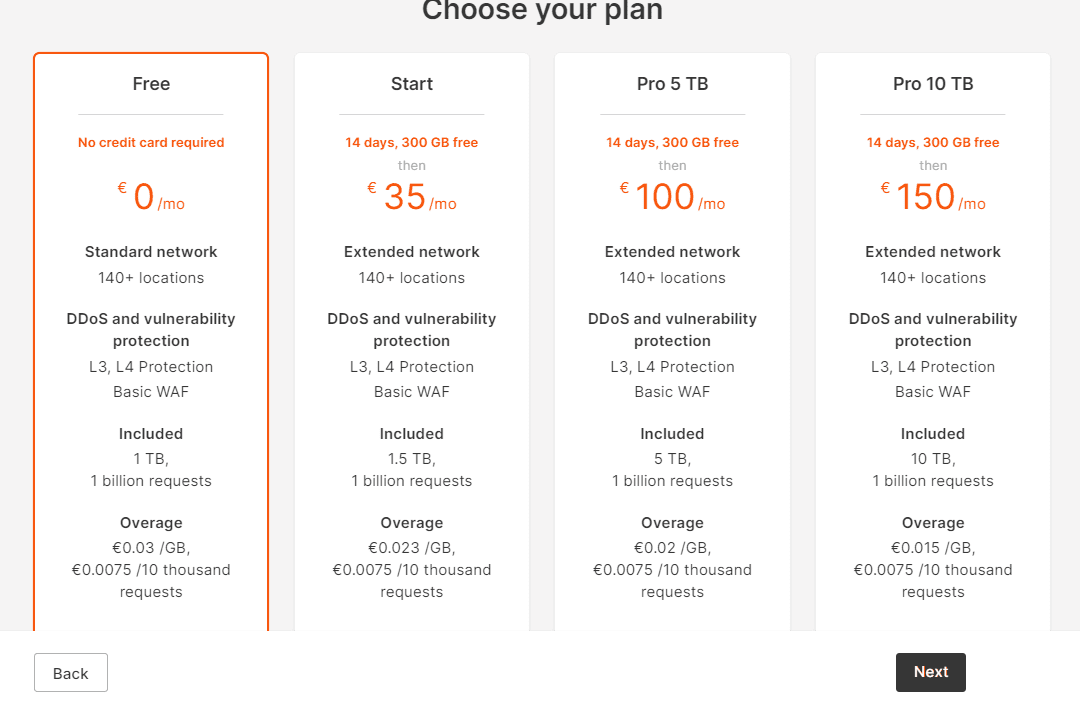1080x710 pixels.
Task: Click the "1.5 TB" included text in Start
Action: (x=411, y=459)
